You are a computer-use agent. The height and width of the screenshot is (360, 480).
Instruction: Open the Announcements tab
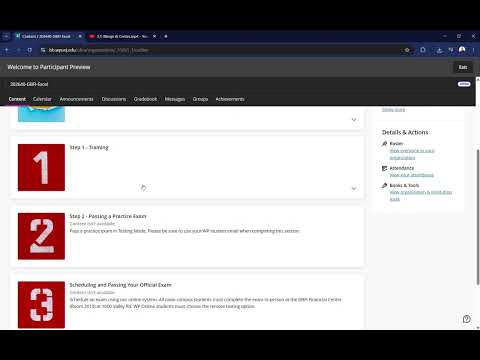tap(77, 99)
